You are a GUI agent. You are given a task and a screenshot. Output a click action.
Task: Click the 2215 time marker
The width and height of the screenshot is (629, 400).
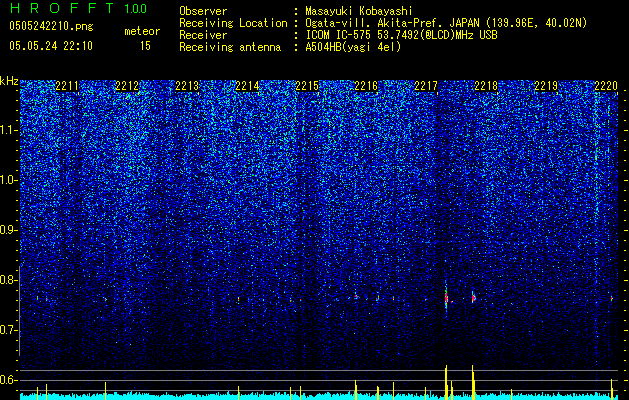click(307, 86)
